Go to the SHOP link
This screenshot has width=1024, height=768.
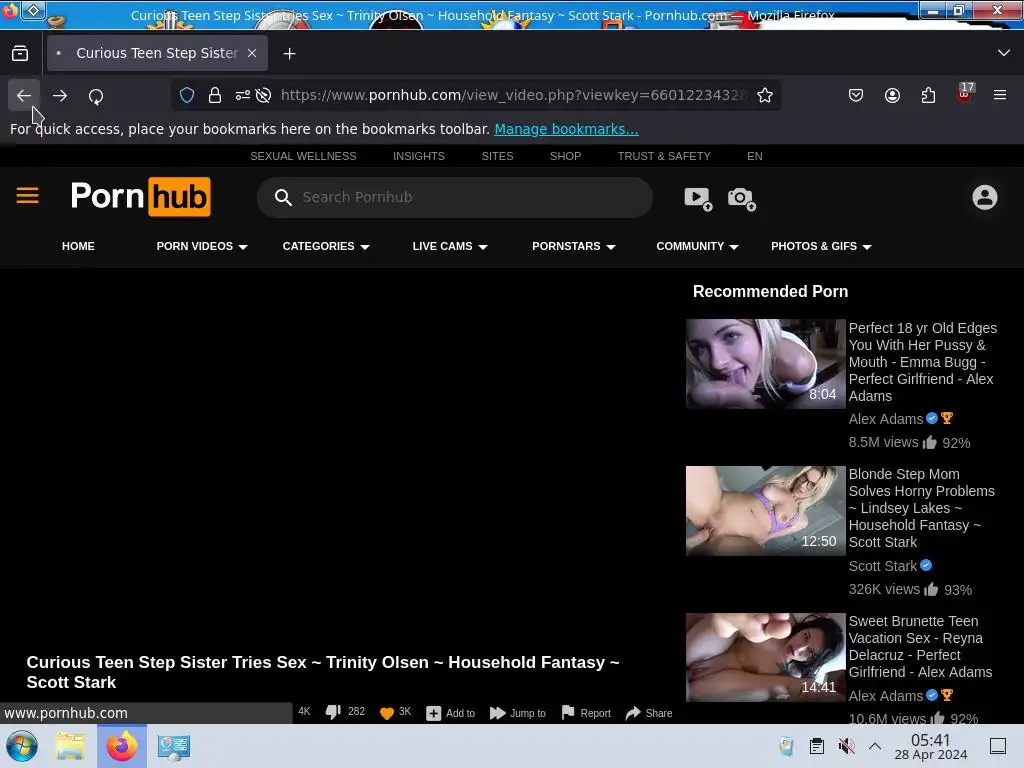click(565, 156)
